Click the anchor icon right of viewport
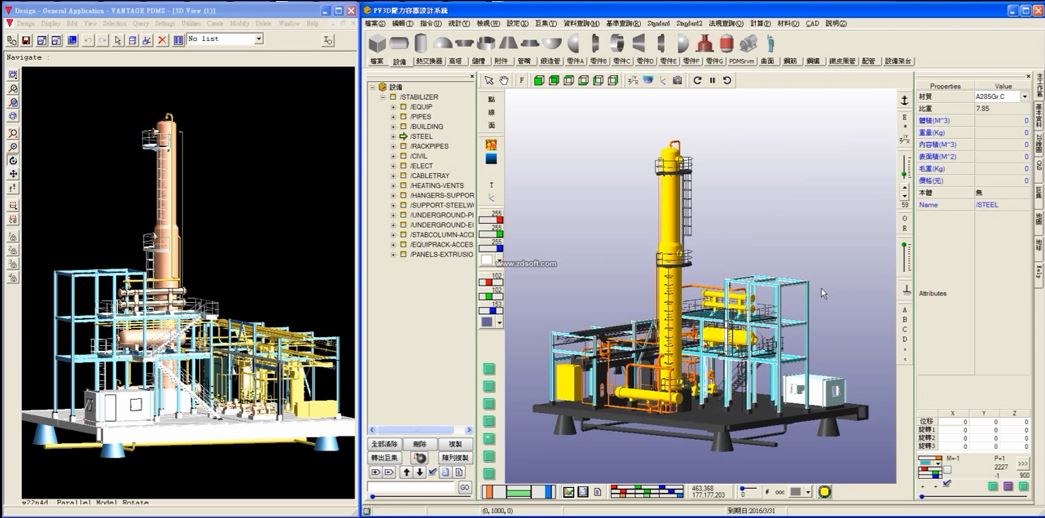 click(904, 100)
